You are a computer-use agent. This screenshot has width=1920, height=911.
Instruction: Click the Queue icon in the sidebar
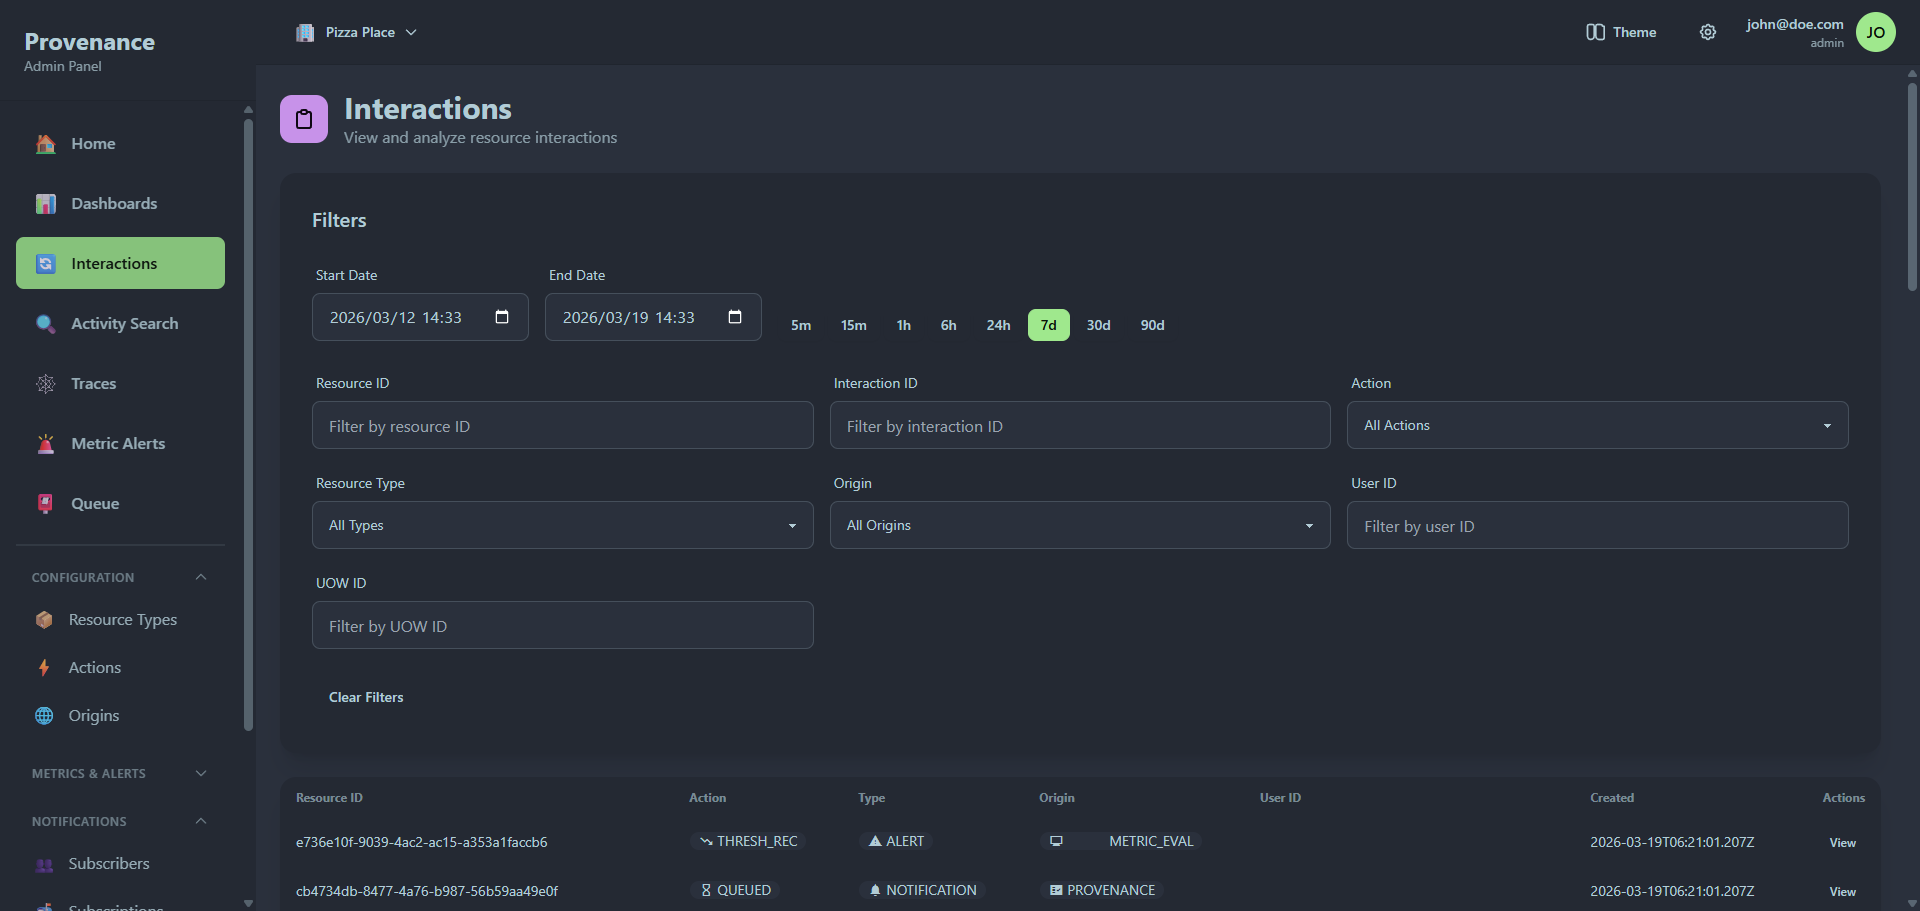(x=45, y=503)
